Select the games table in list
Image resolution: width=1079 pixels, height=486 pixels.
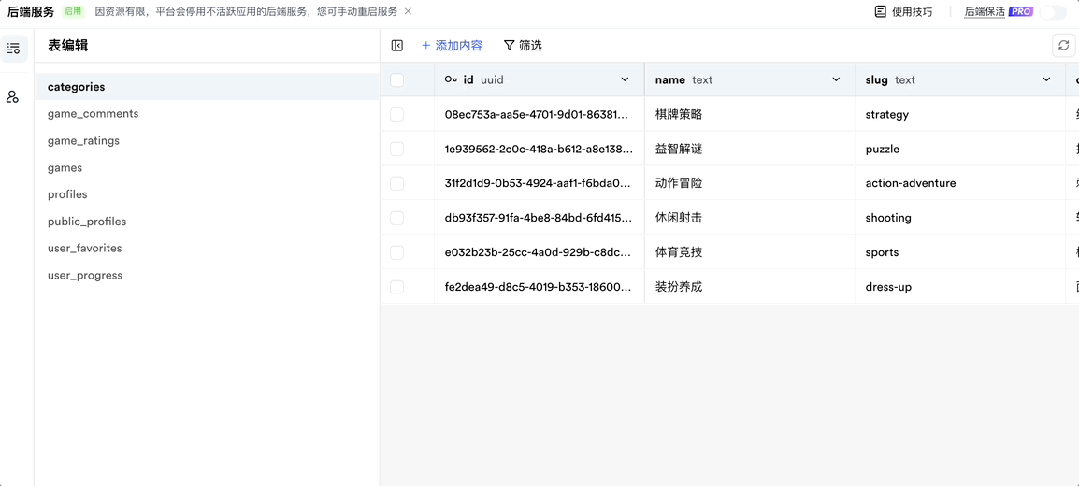[65, 168]
